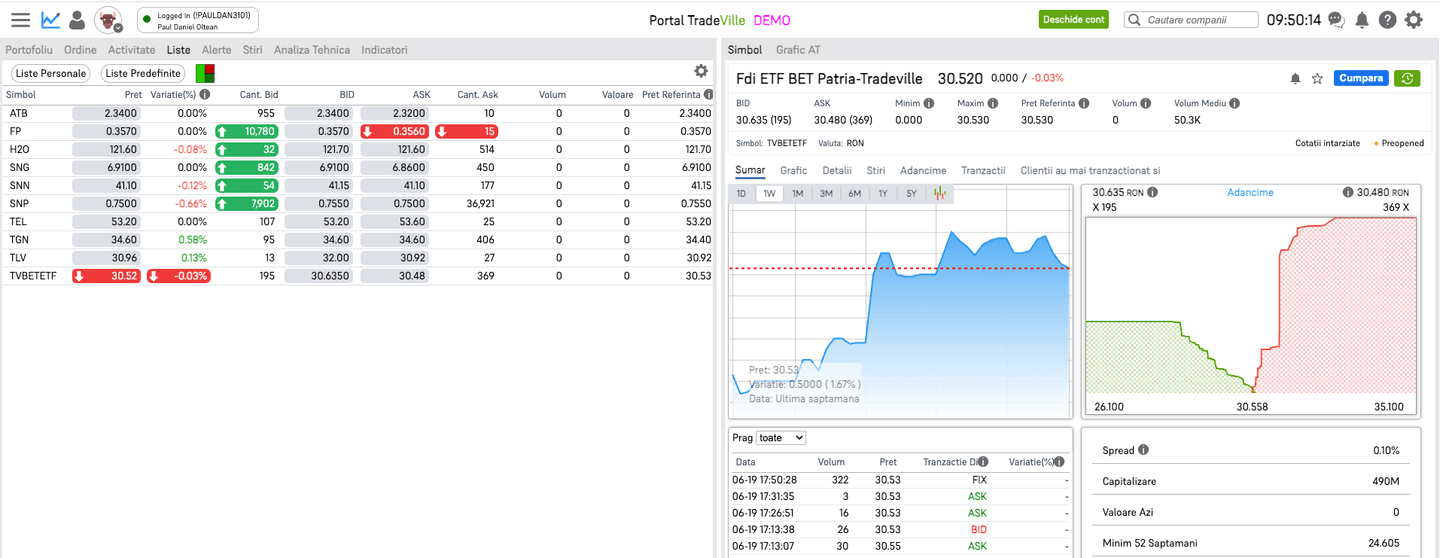This screenshot has width=1440, height=558.
Task: Open the Liste Predefinite dropdown
Action: pyautogui.click(x=143, y=73)
